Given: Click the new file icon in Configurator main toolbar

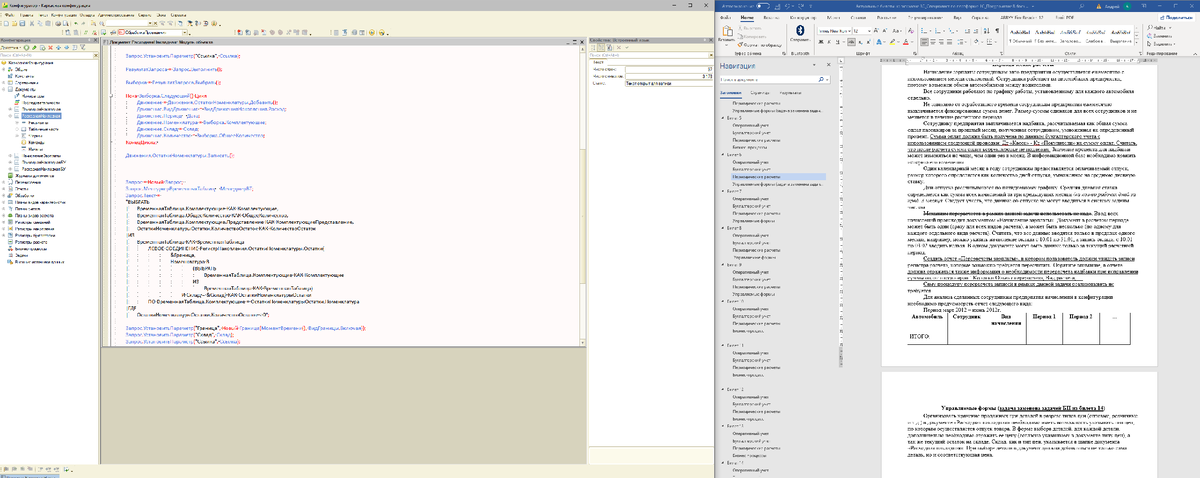Looking at the screenshot, I should (x=6, y=23).
